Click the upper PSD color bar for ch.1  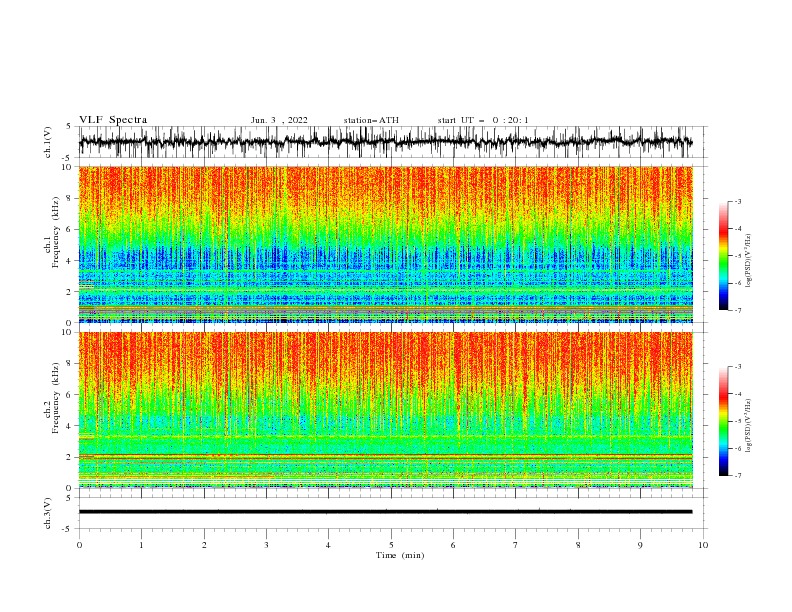click(x=724, y=256)
